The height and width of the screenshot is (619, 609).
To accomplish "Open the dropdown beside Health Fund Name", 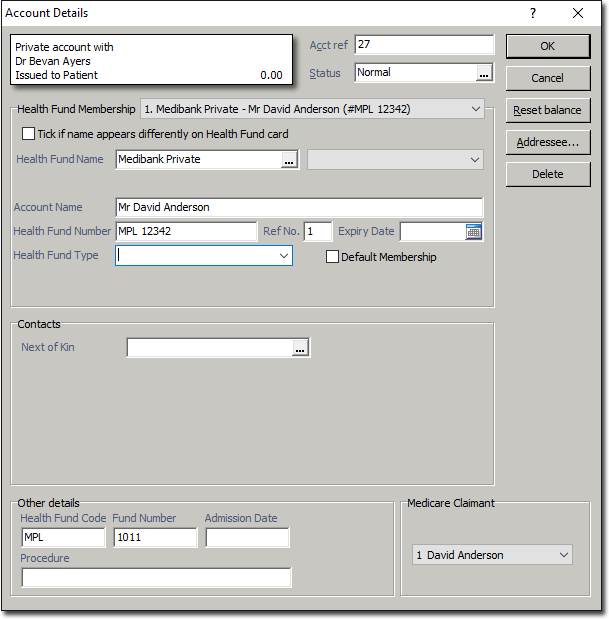I will 474,160.
